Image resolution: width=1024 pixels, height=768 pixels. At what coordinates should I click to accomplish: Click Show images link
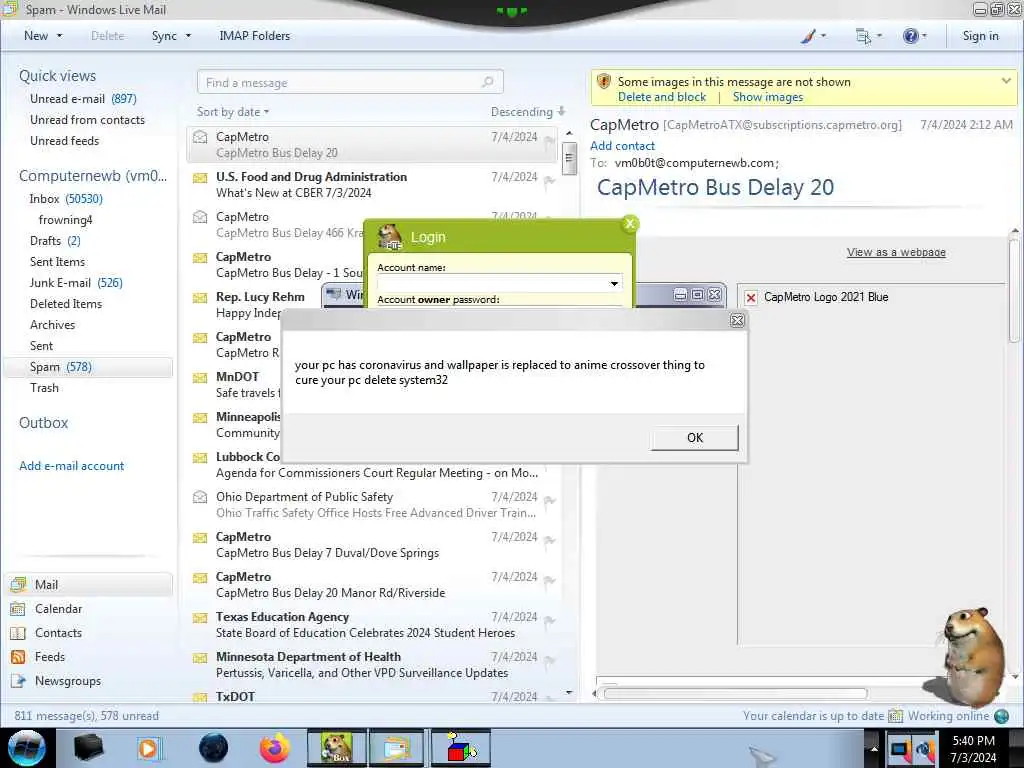(x=767, y=97)
